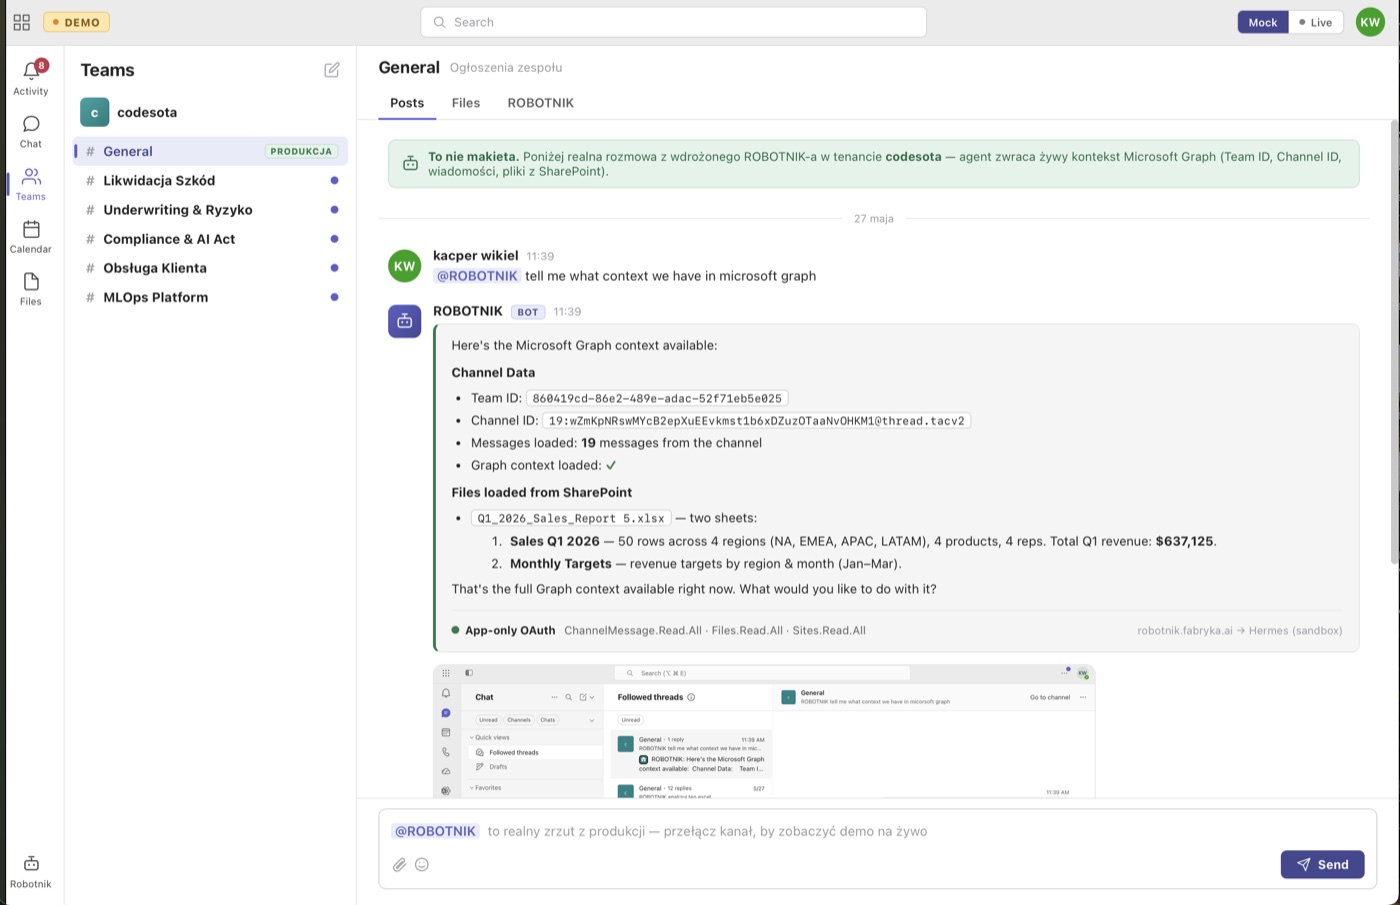Viewport: 1400px width, 905px height.
Task: Click the robotnik.fabryka.ai → Hermes (sandbox) text
Action: click(1240, 631)
